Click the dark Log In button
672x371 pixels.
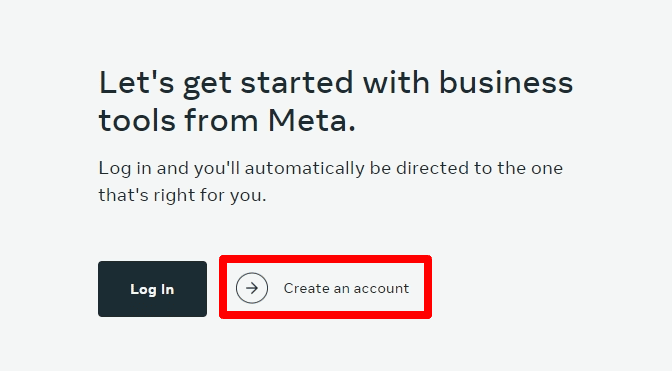(x=153, y=289)
